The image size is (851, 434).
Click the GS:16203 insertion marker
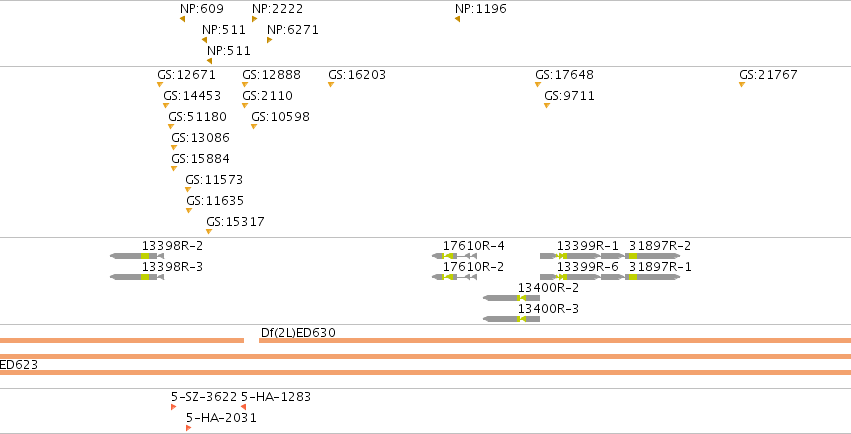click(331, 85)
